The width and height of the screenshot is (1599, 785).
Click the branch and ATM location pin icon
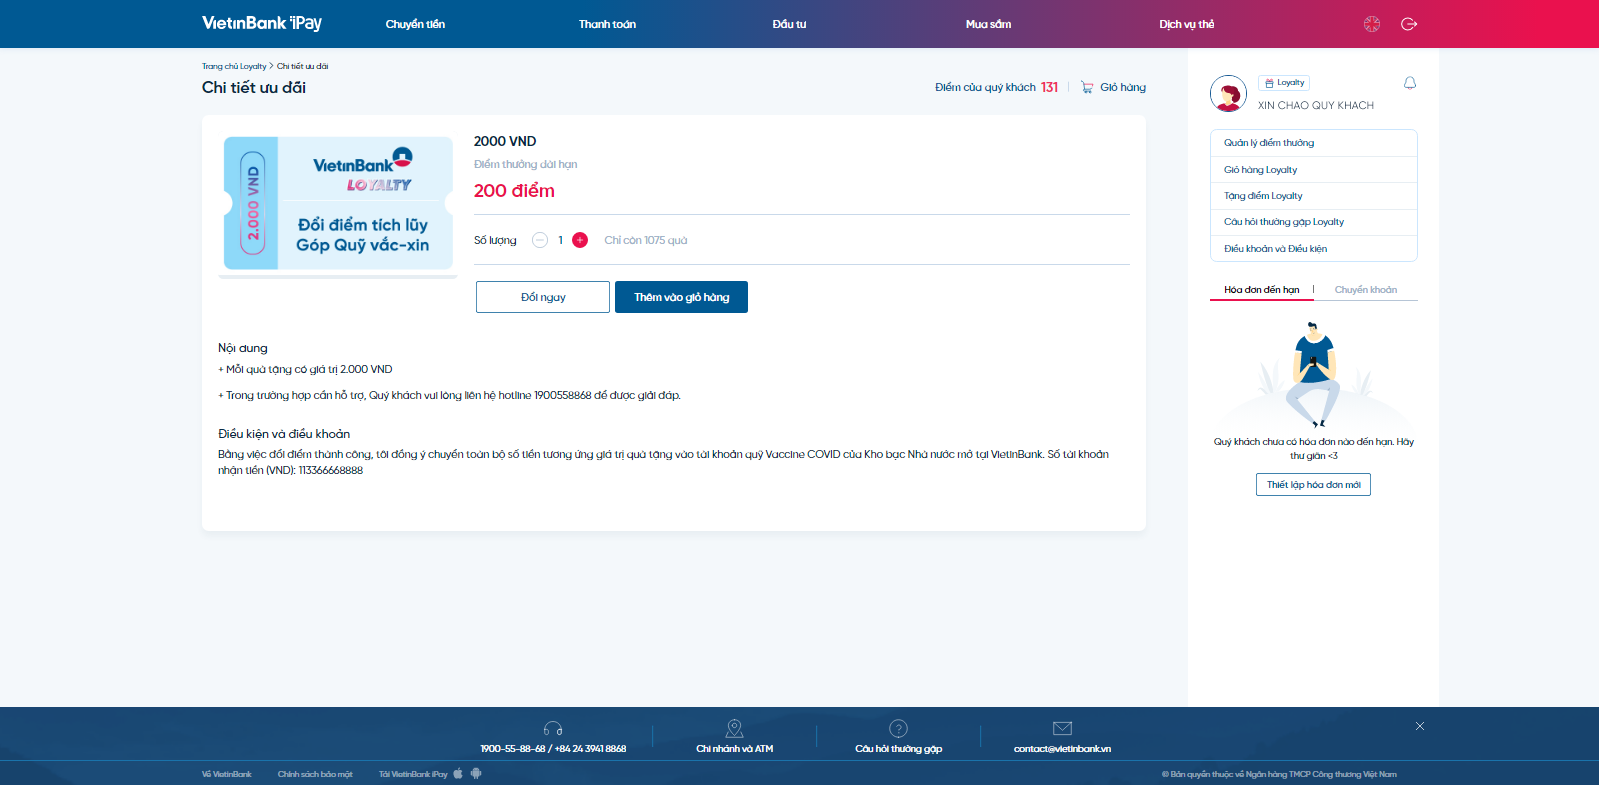pyautogui.click(x=734, y=728)
